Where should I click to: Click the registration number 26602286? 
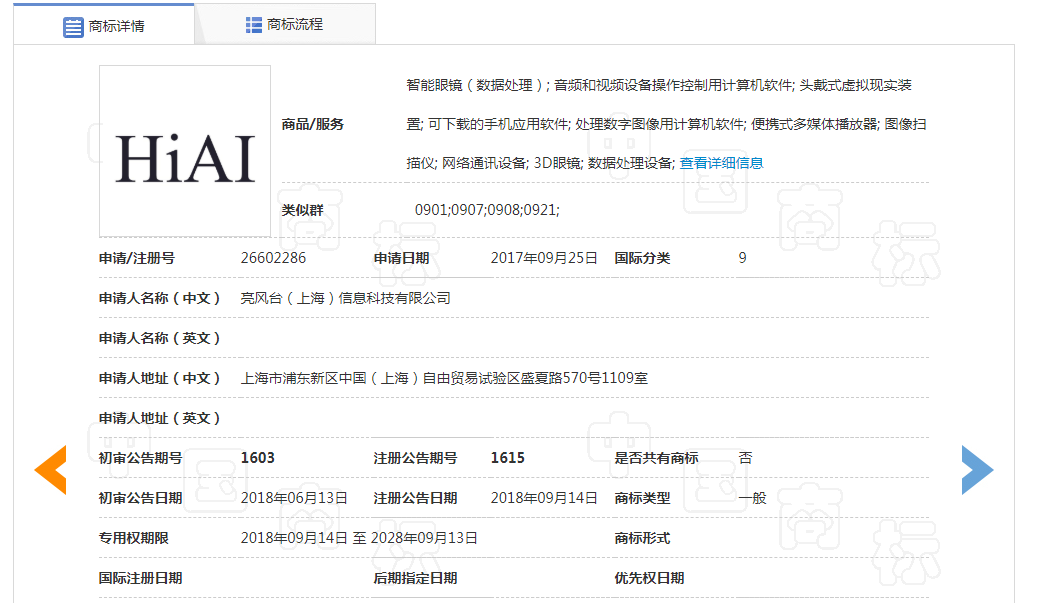click(272, 257)
